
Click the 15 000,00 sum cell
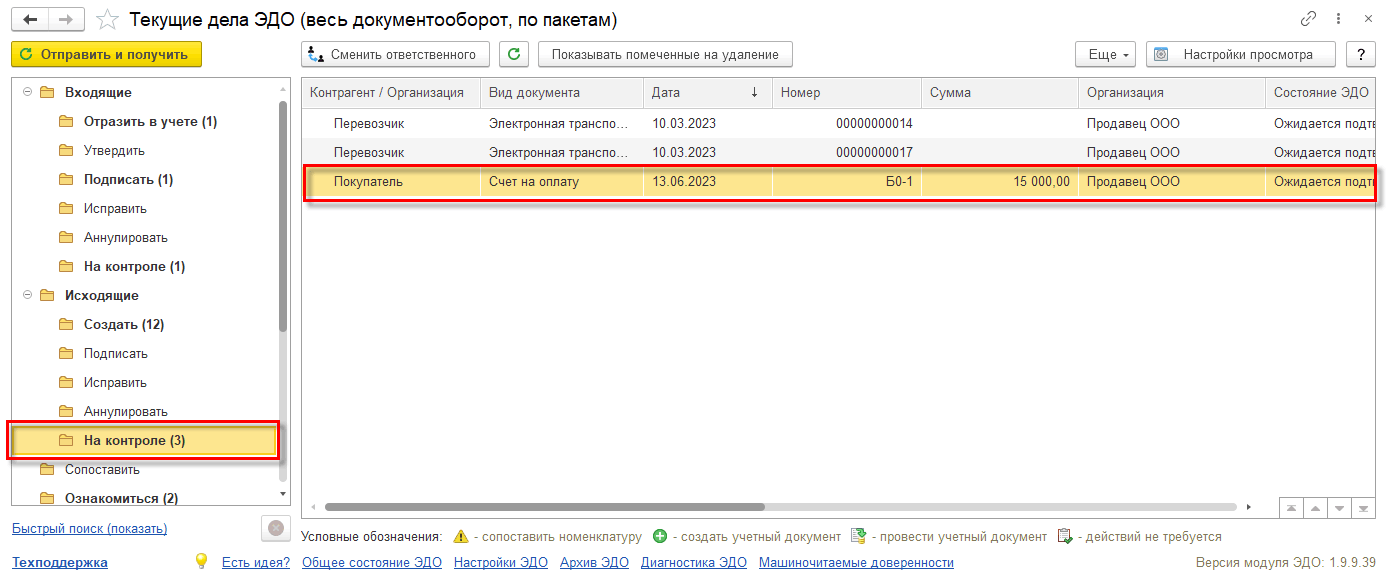[x=1000, y=182]
